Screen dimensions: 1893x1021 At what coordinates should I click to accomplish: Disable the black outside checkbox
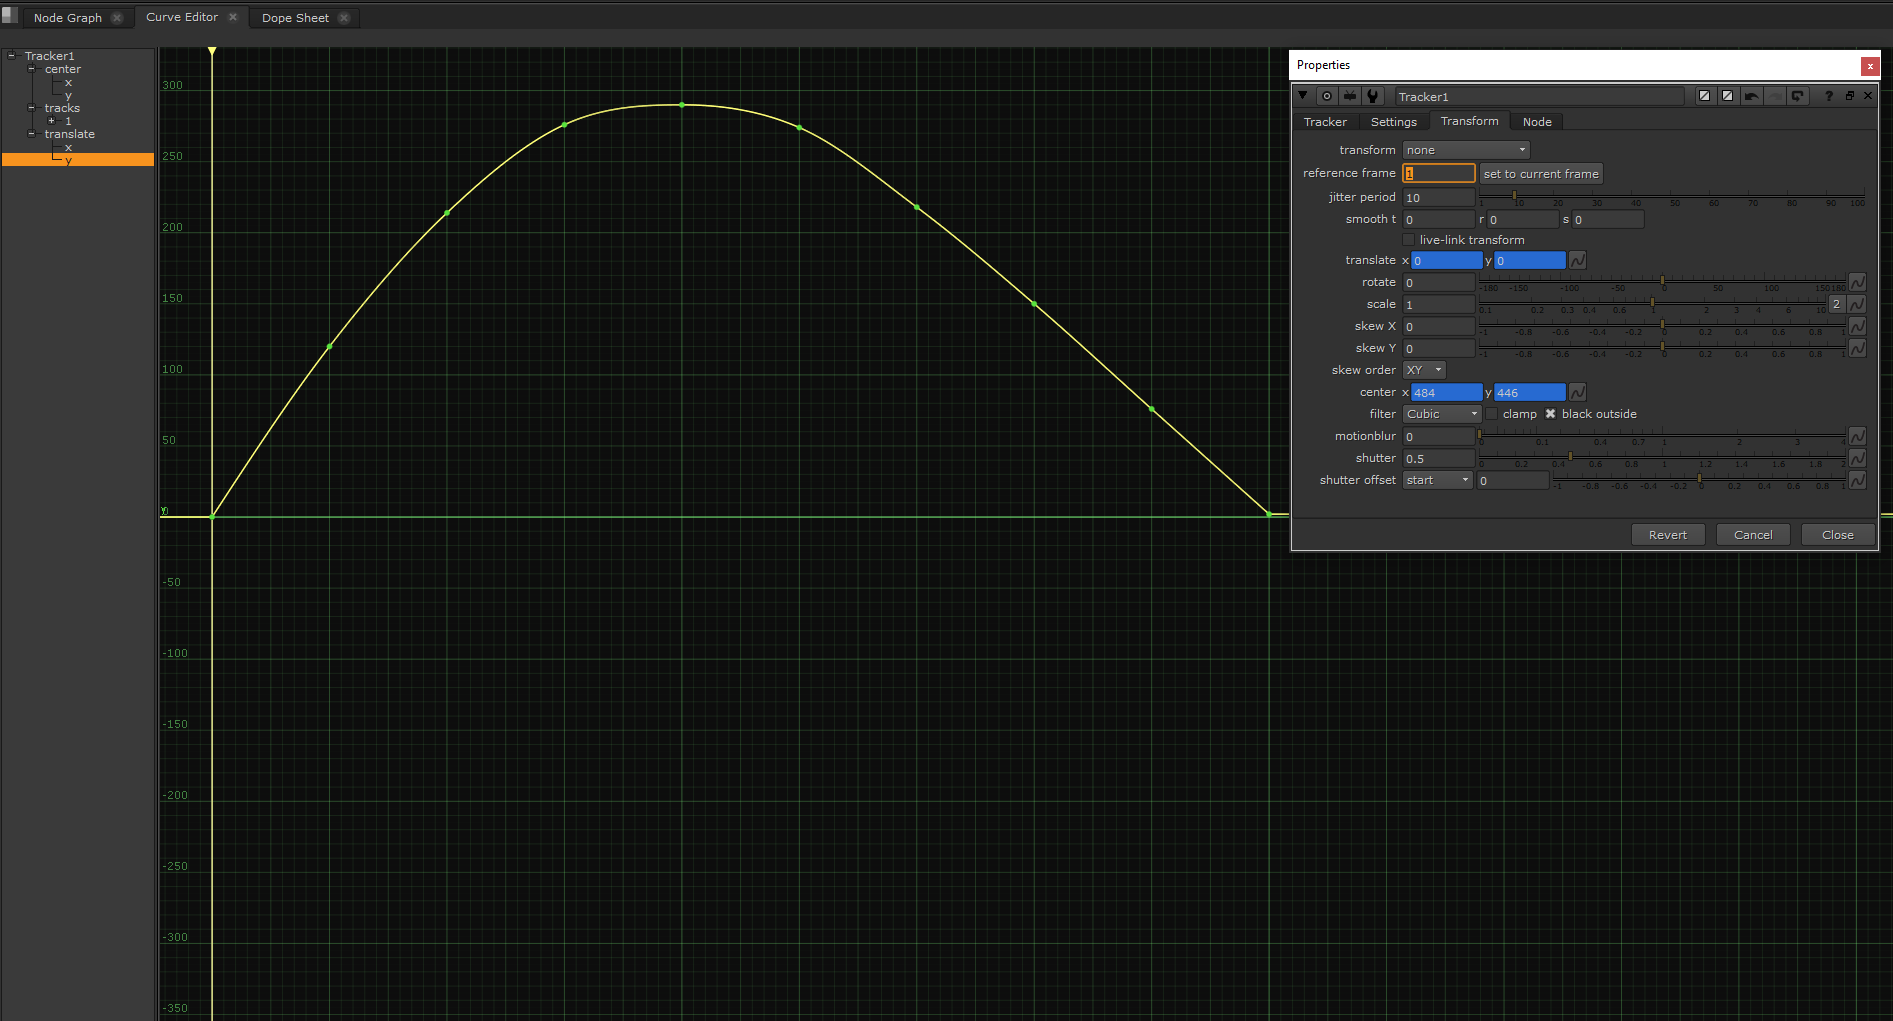pos(1550,413)
